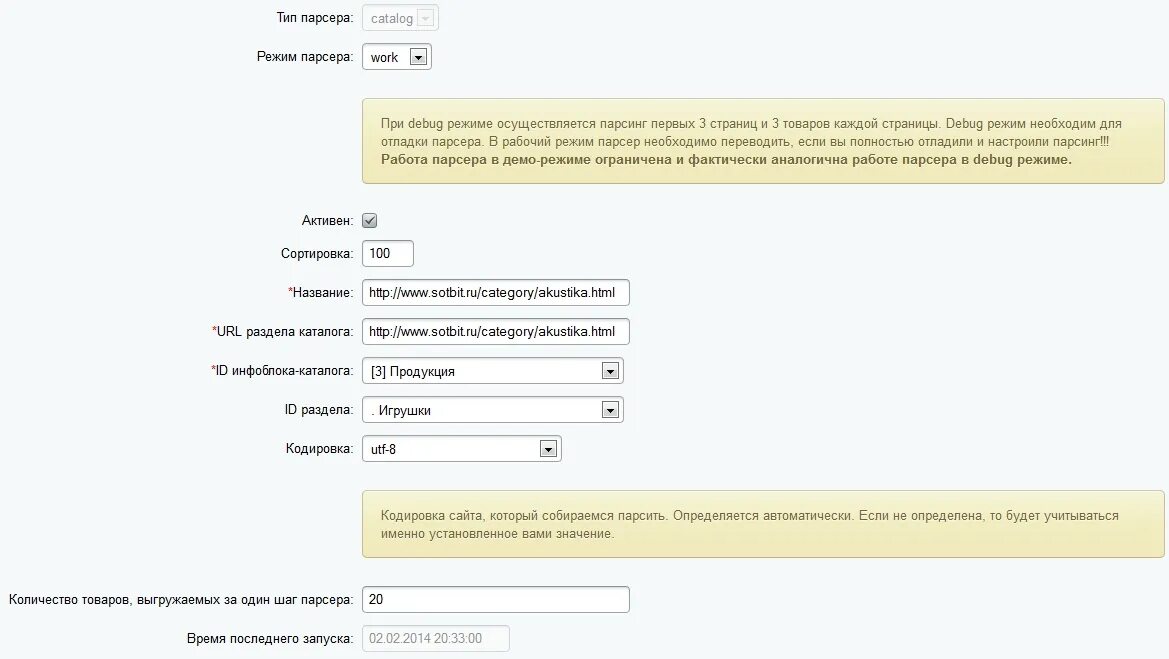Focus the 'Название' text input

(496, 293)
